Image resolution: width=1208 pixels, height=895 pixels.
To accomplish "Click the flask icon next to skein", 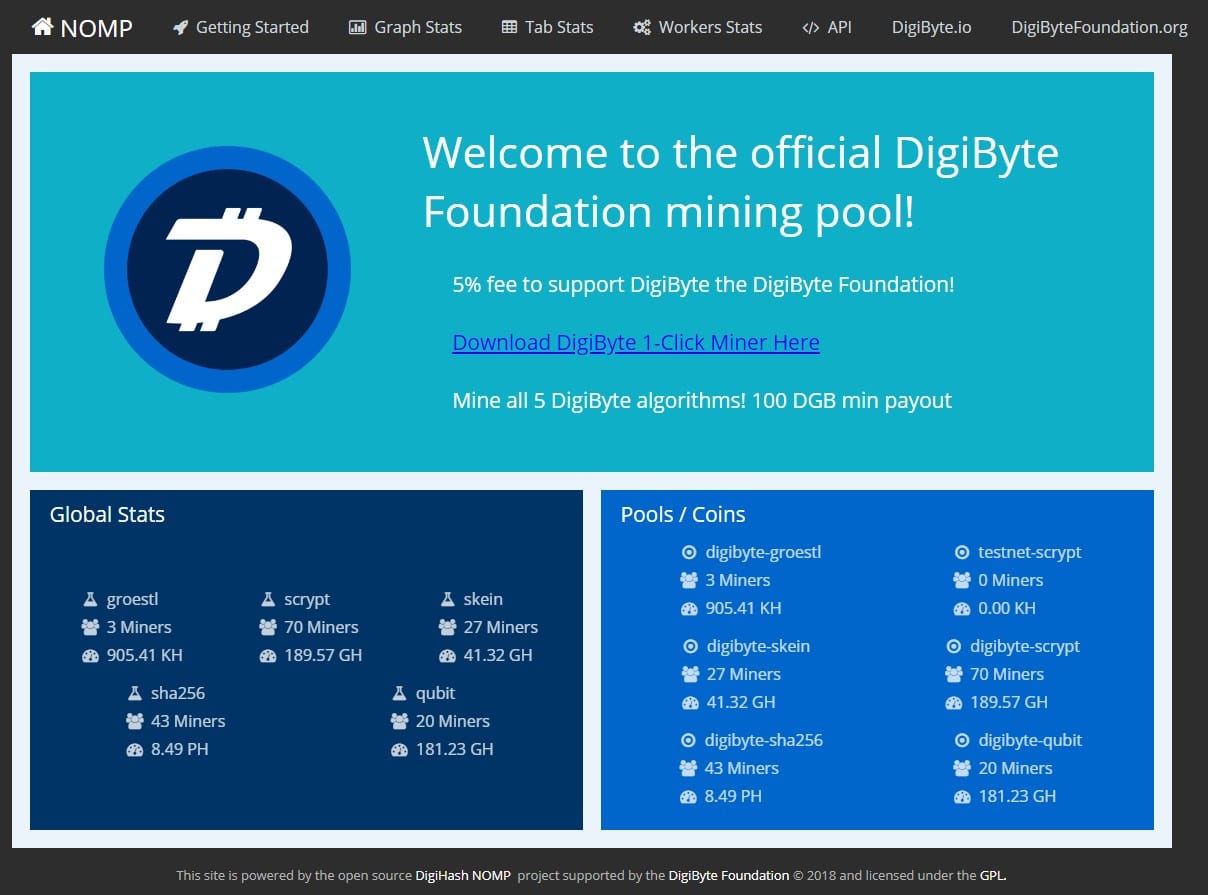I will point(447,600).
